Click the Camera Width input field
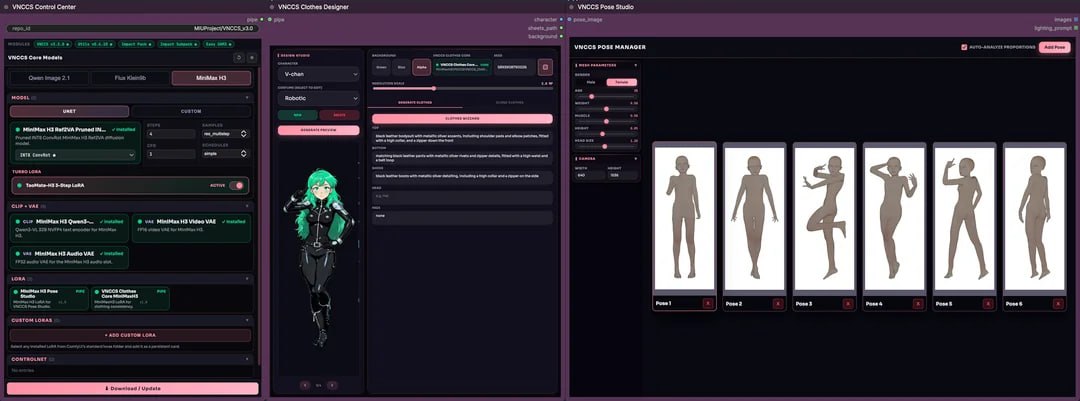Screen dimensions: 1080x401 click(590, 175)
